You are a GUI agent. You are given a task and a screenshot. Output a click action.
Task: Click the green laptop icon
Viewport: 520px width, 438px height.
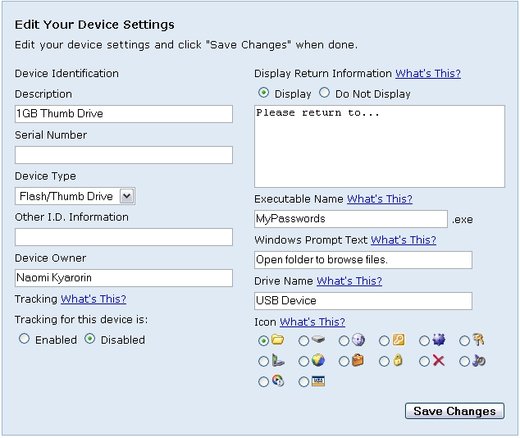click(278, 361)
